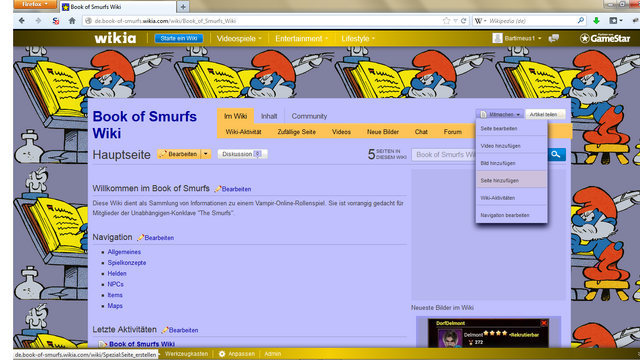Click the browser forward arrow

pyautogui.click(x=38, y=21)
